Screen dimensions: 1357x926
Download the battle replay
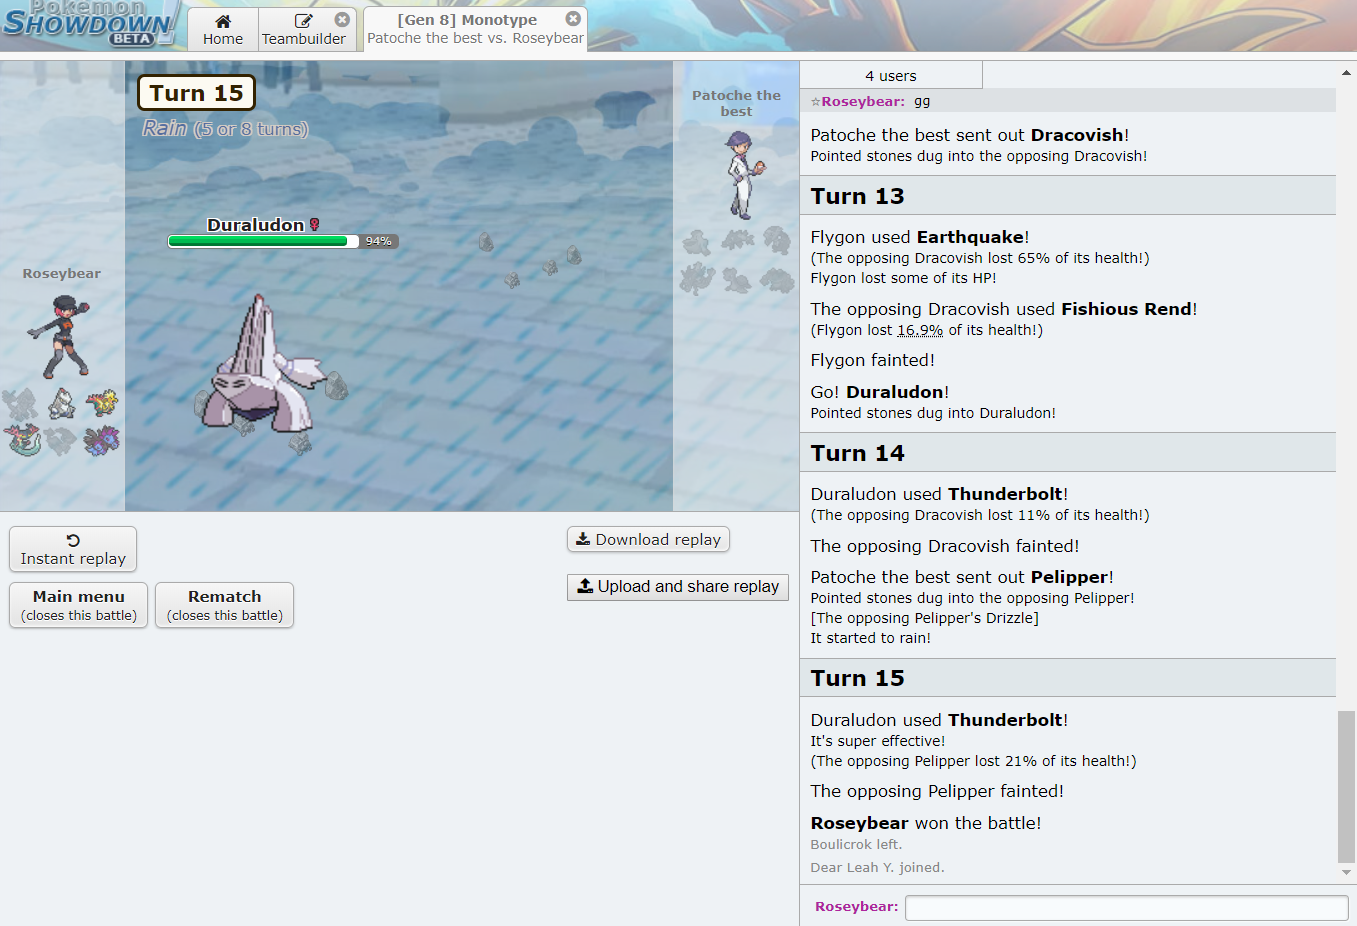pos(648,539)
